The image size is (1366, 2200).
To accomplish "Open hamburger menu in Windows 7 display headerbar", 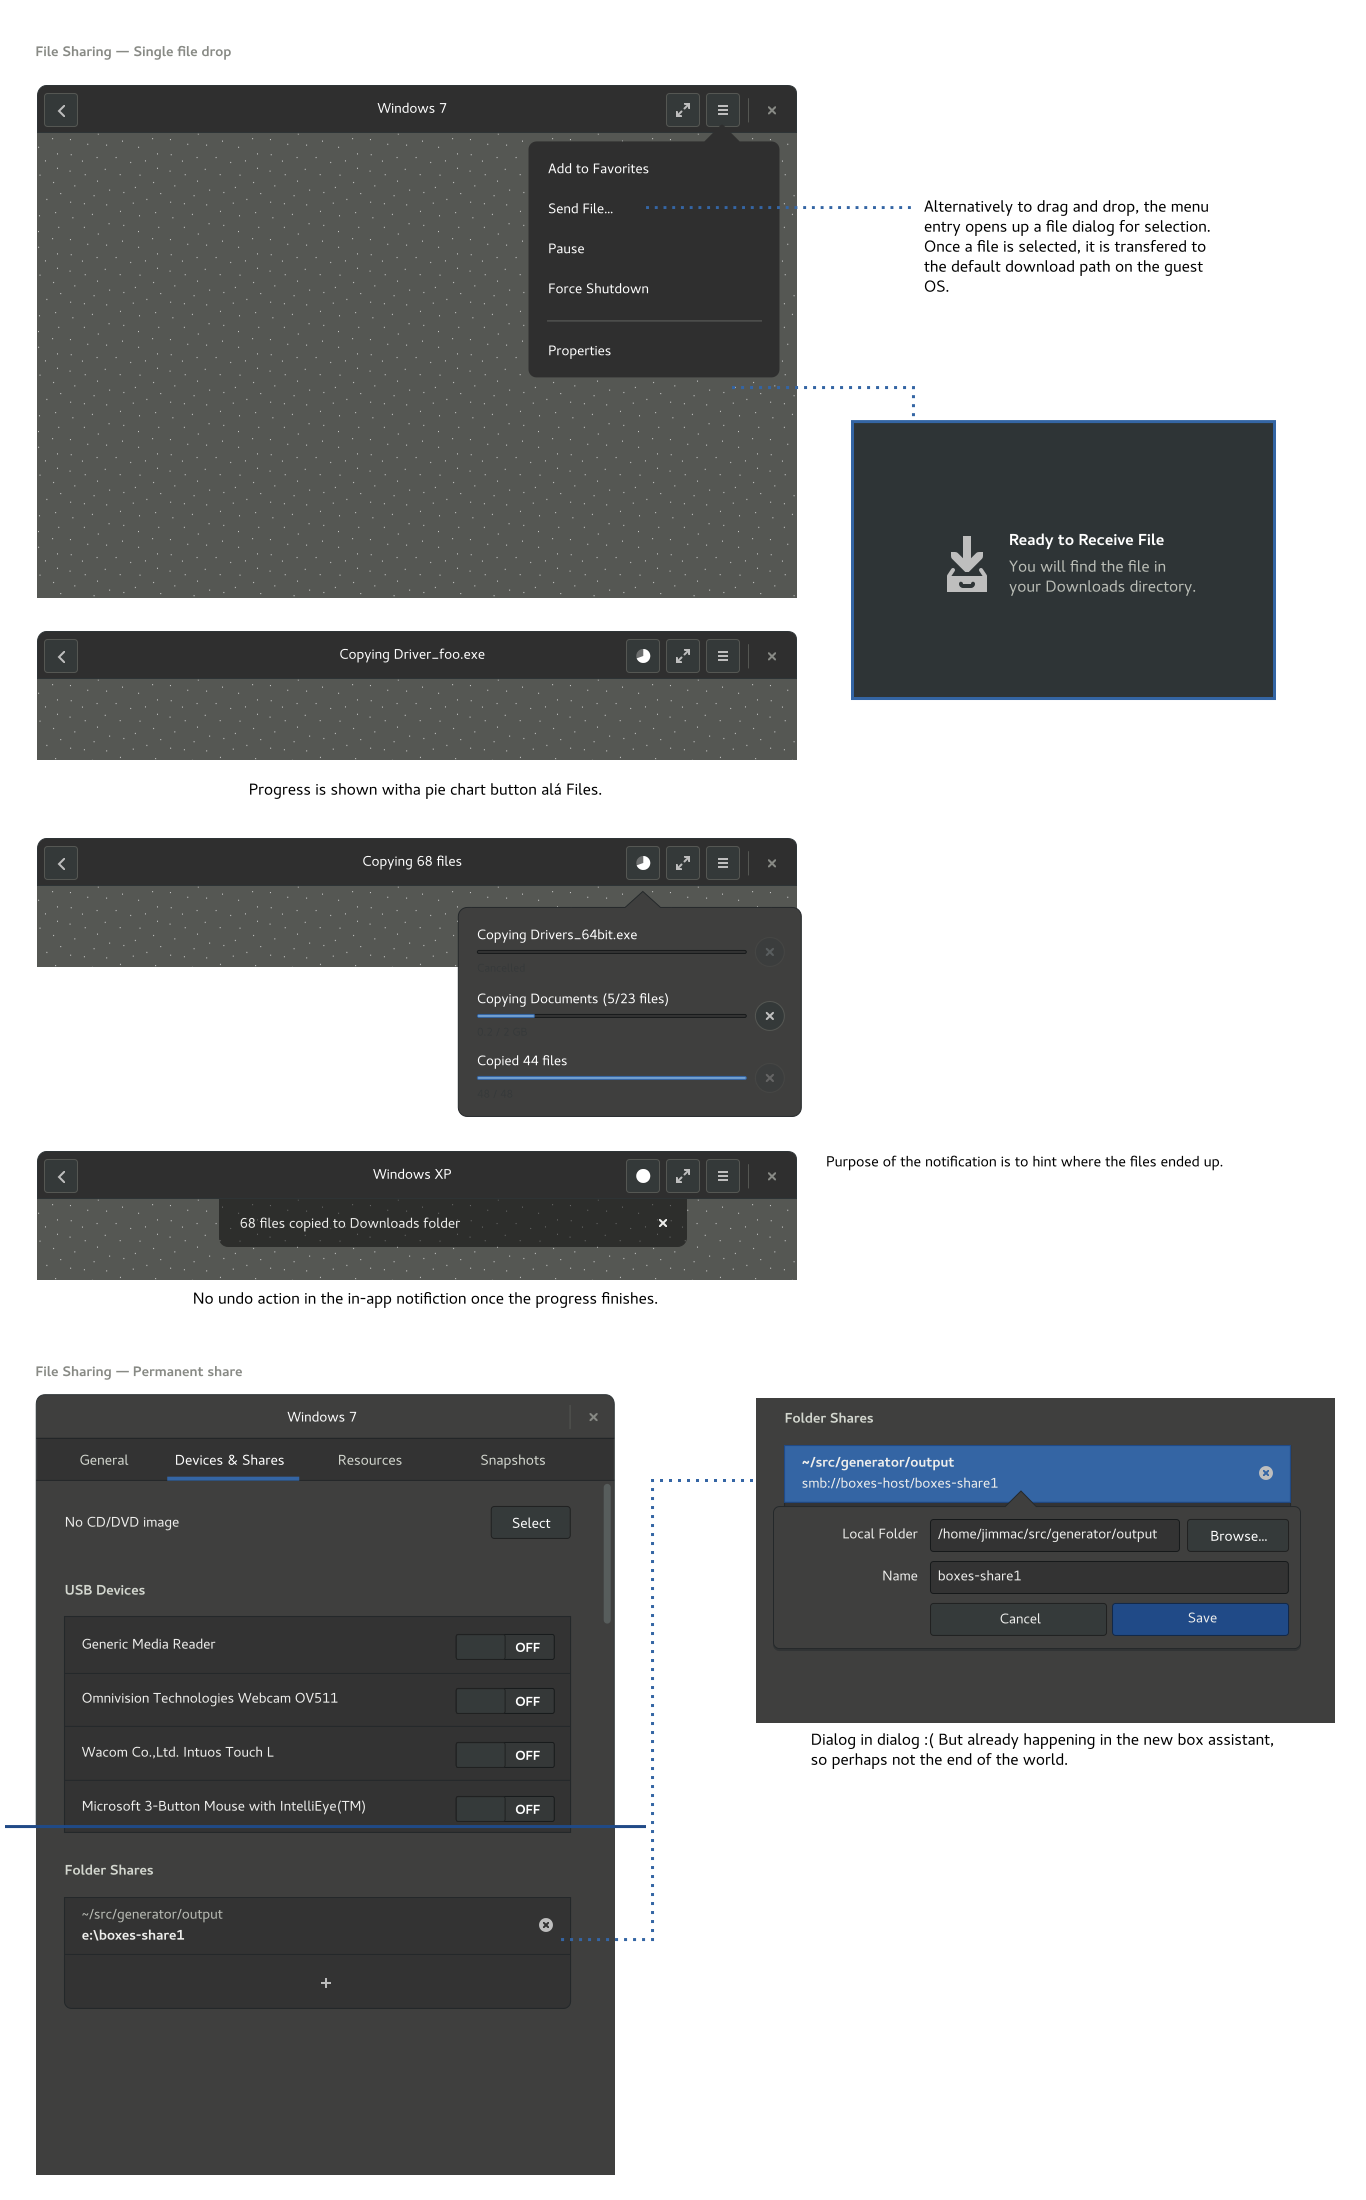I will pyautogui.click(x=723, y=110).
